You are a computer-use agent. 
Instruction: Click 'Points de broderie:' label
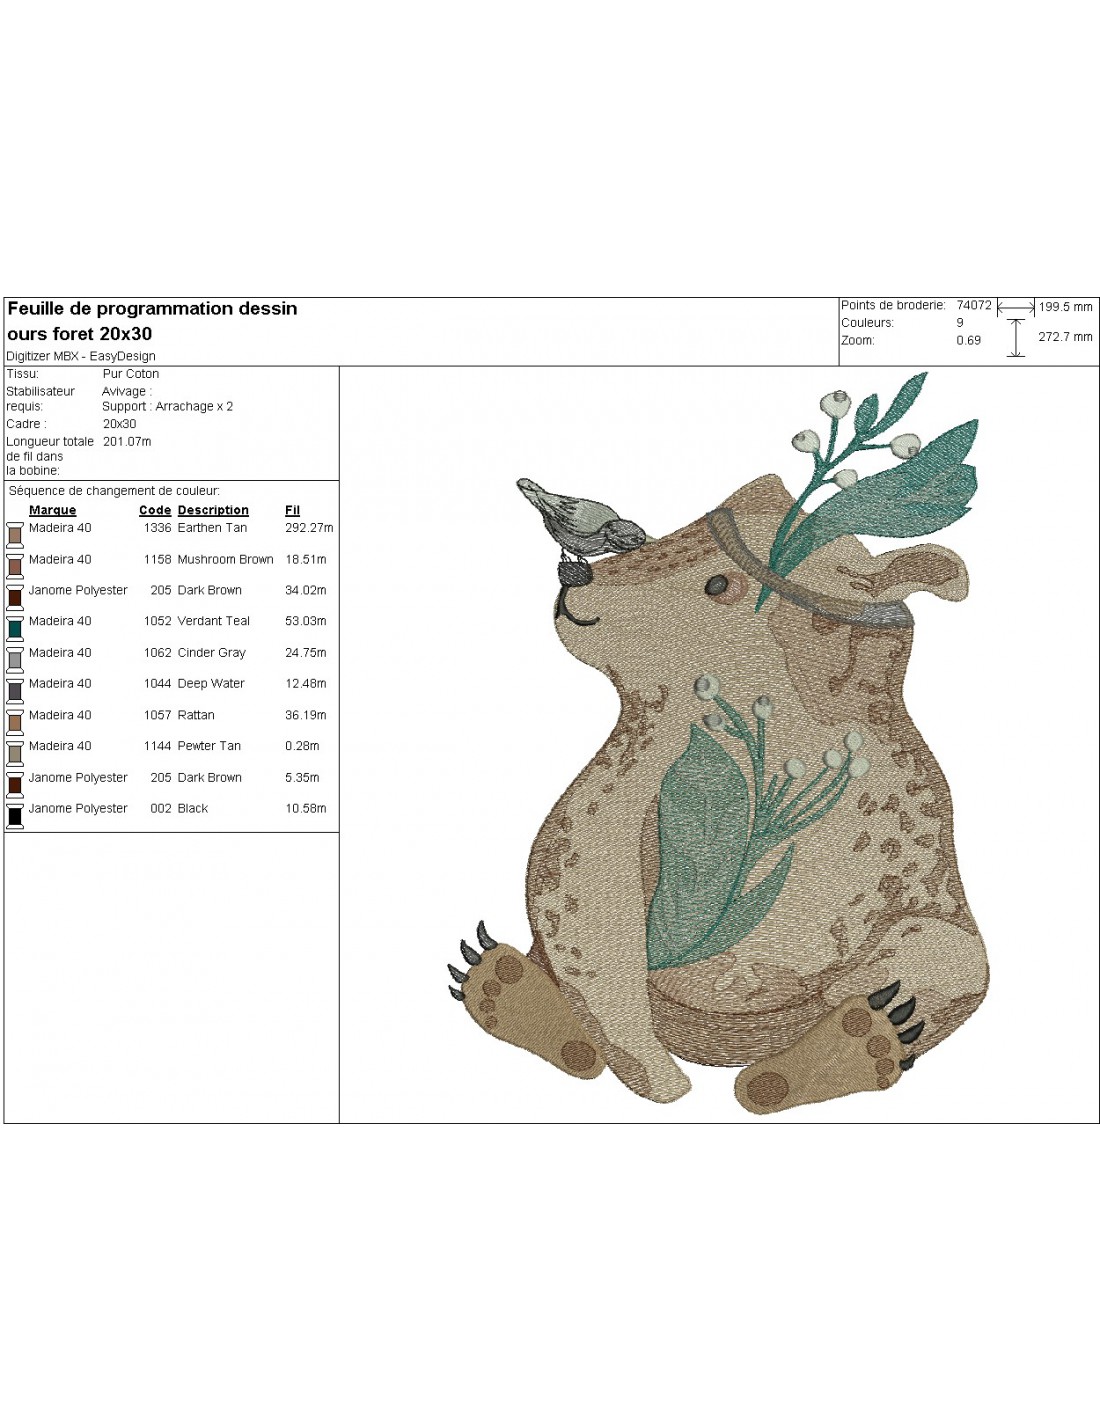click(x=892, y=306)
